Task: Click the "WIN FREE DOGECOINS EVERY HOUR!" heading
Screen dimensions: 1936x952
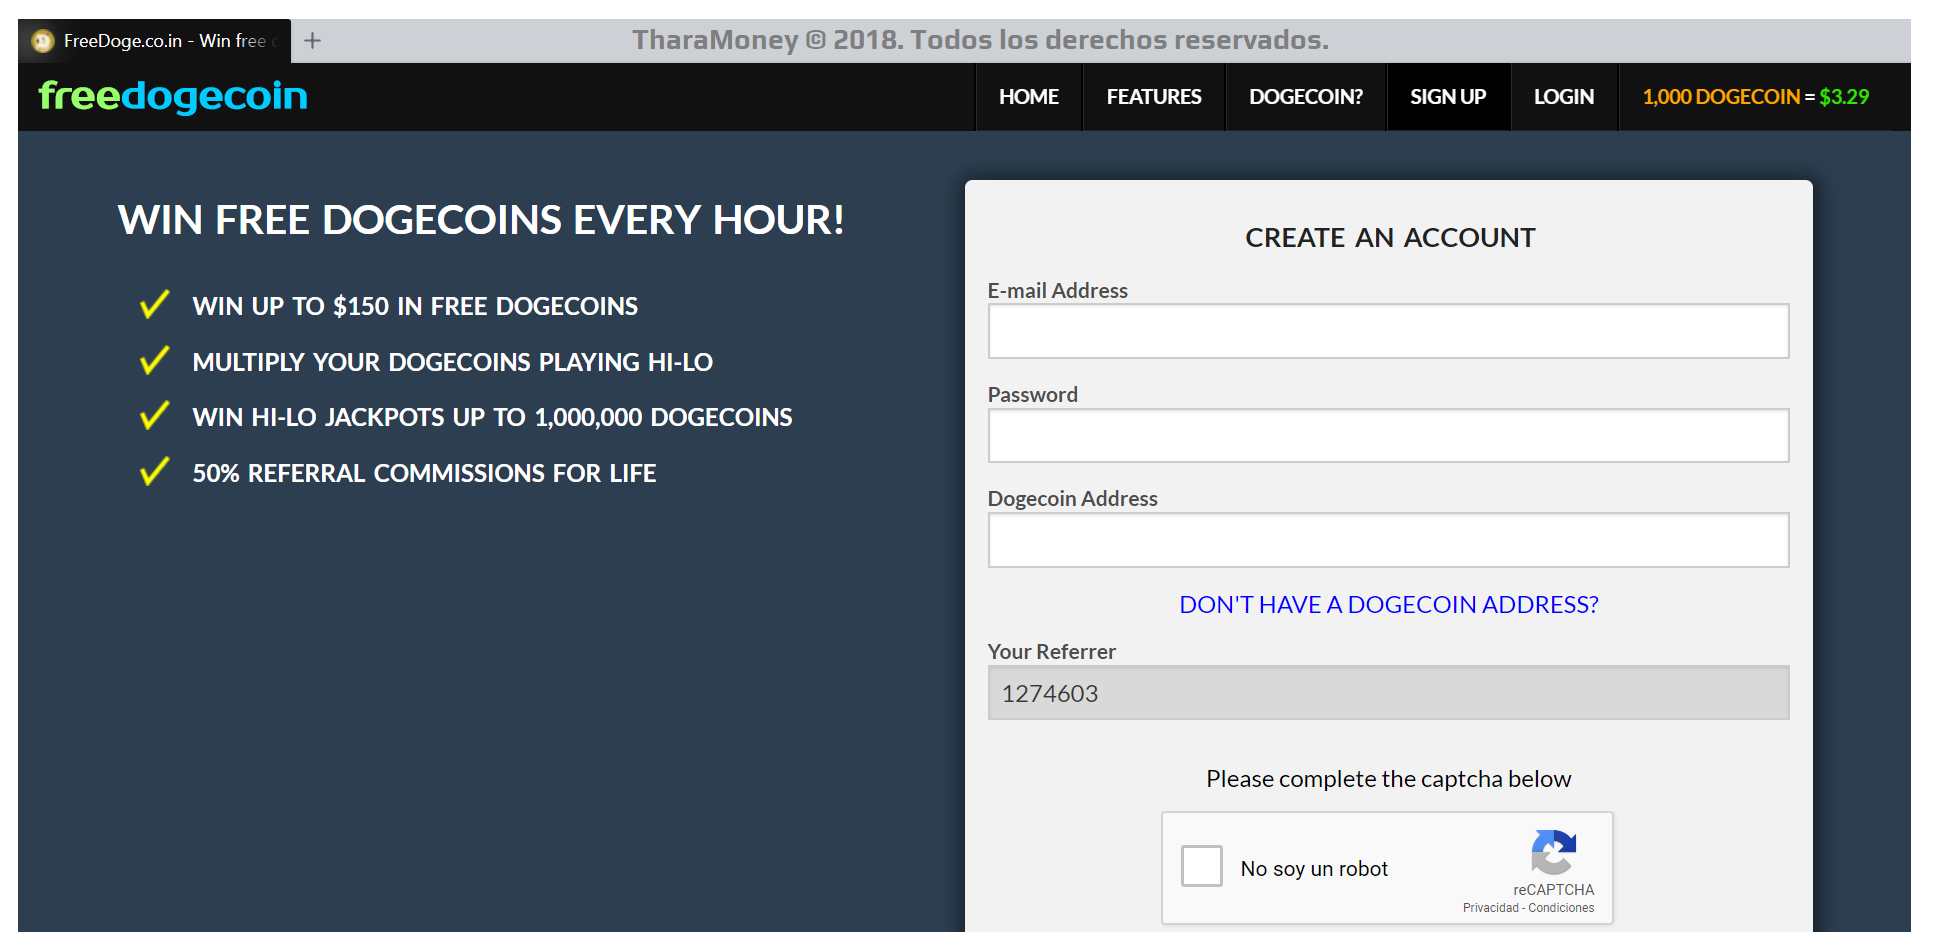Action: (481, 220)
